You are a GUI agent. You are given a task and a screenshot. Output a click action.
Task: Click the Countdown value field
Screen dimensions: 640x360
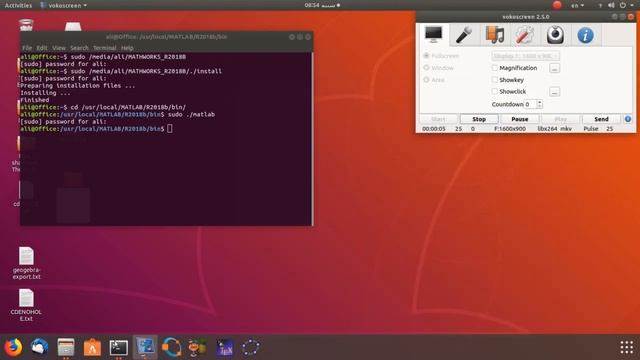pos(530,104)
